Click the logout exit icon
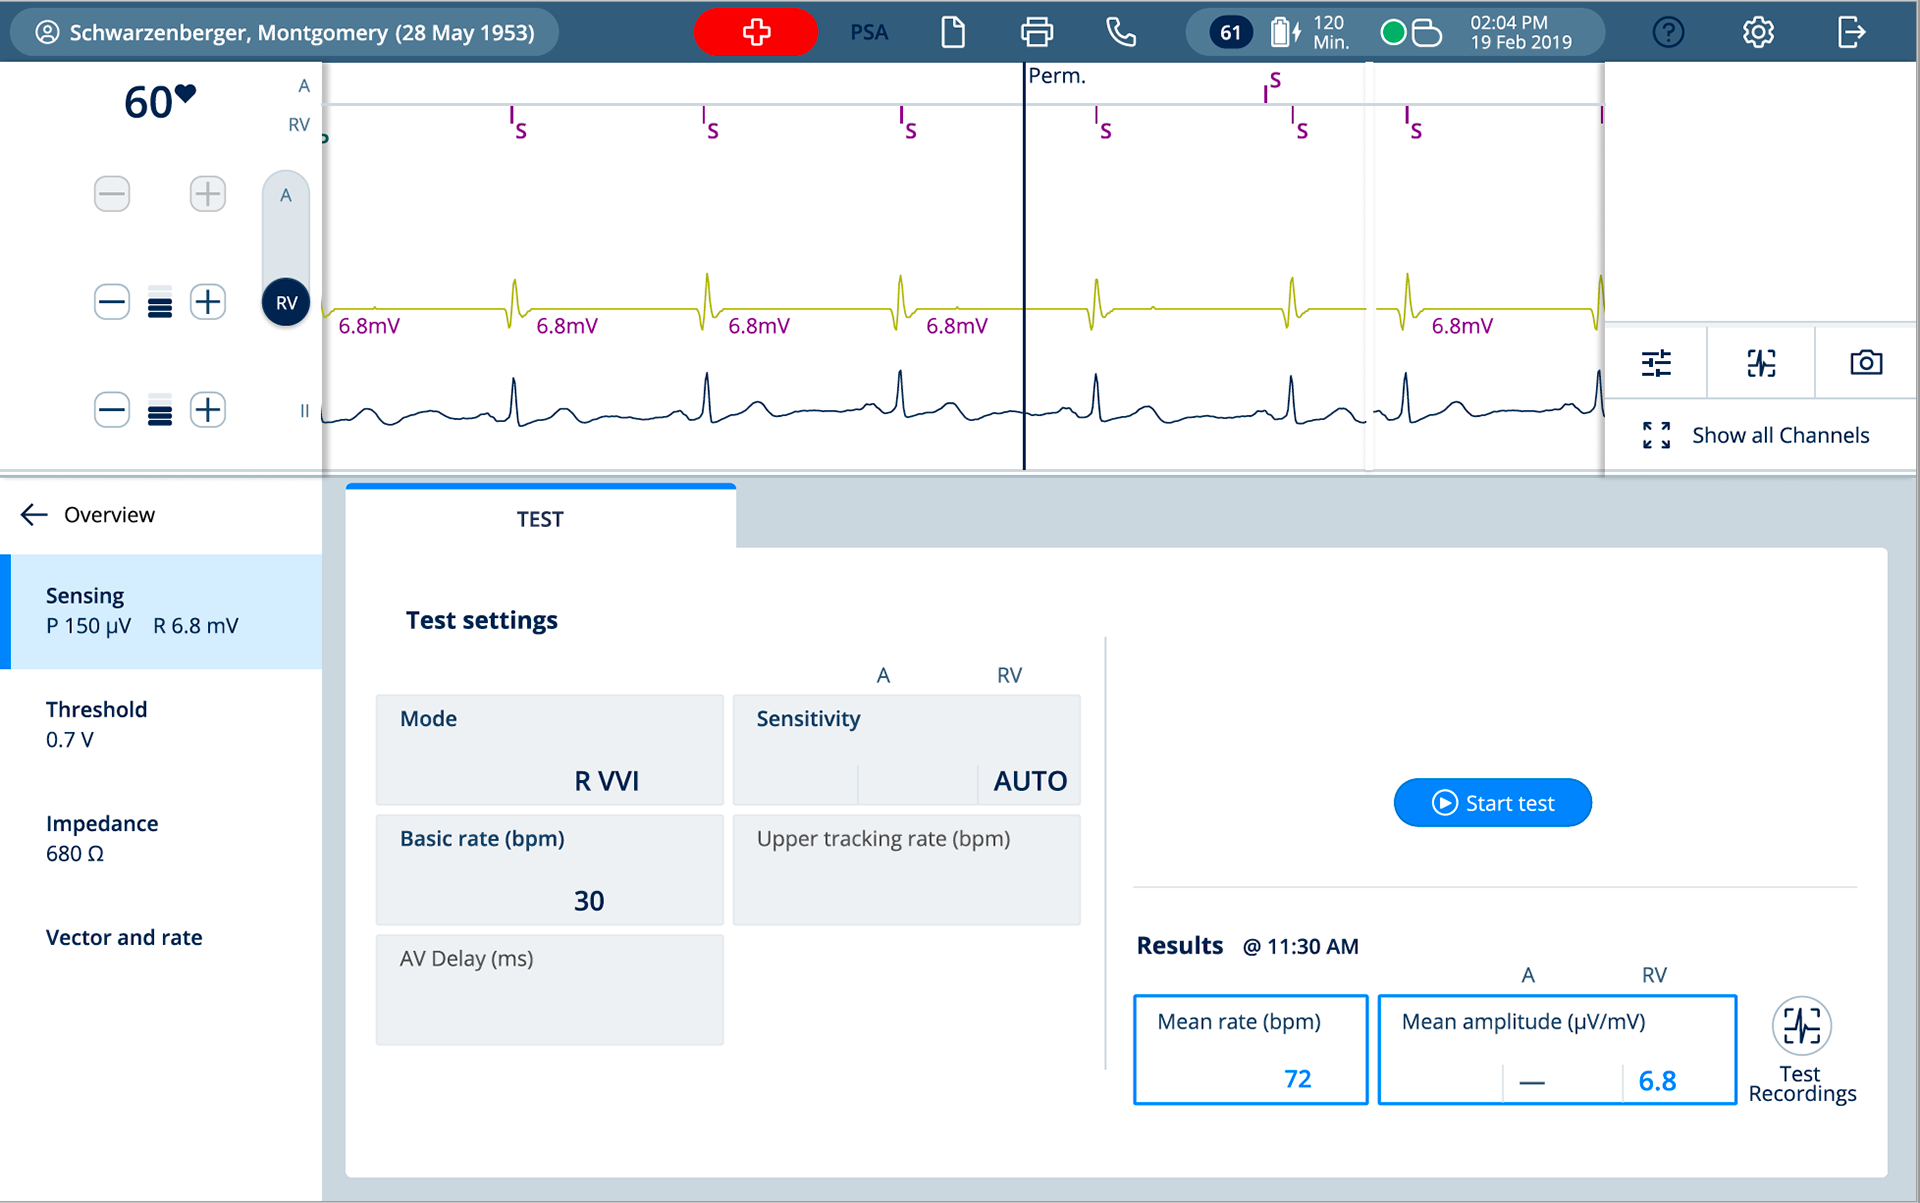1920x1203 pixels. click(x=1851, y=32)
